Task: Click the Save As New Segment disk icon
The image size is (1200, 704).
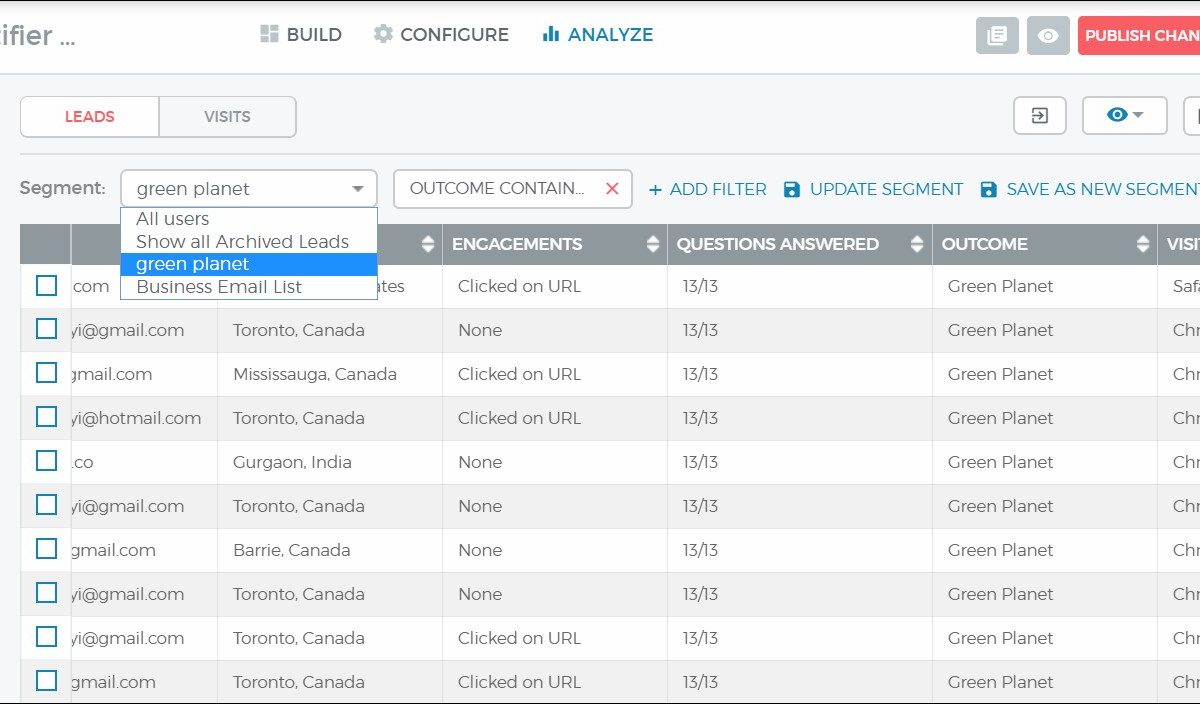Action: point(989,189)
